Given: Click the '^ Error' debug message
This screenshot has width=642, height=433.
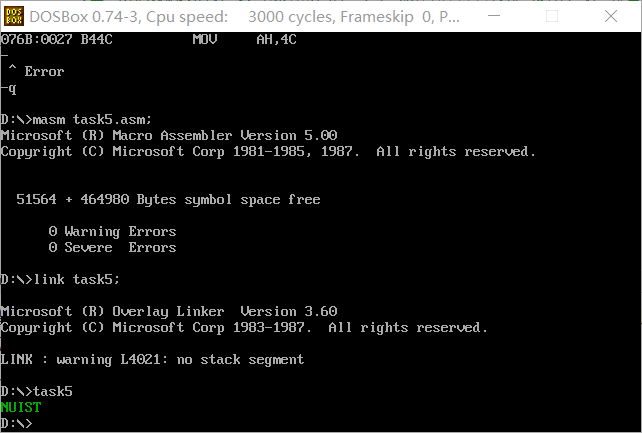Looking at the screenshot, I should [x=36, y=71].
